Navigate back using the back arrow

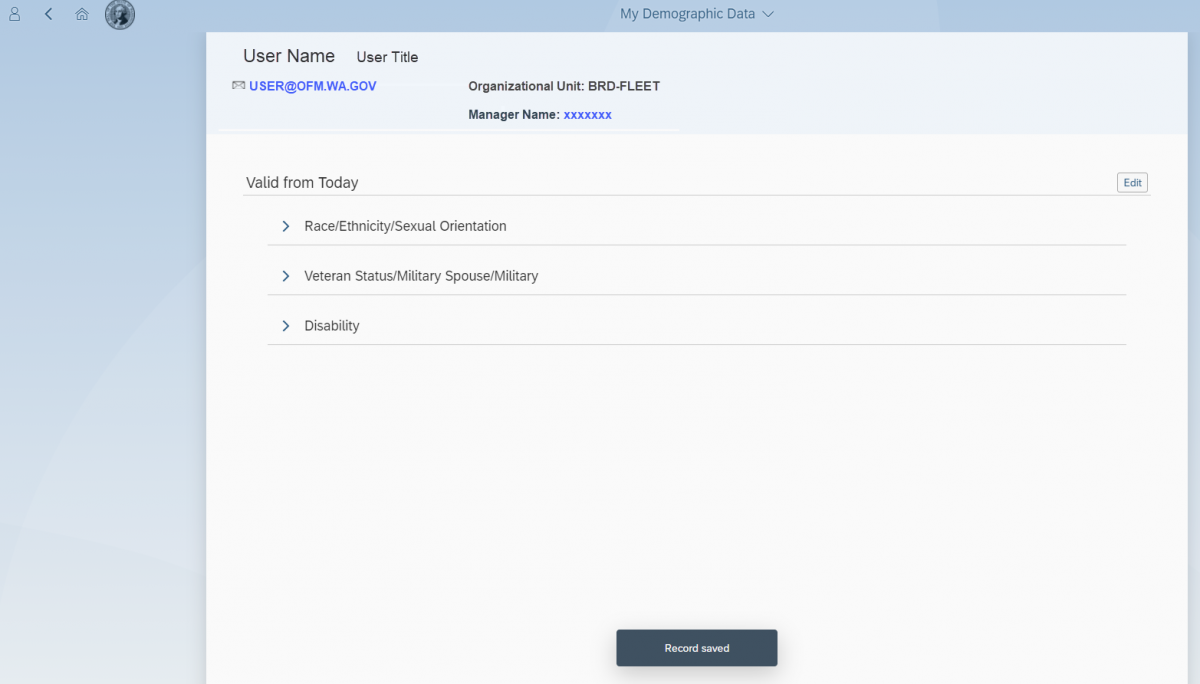(48, 14)
